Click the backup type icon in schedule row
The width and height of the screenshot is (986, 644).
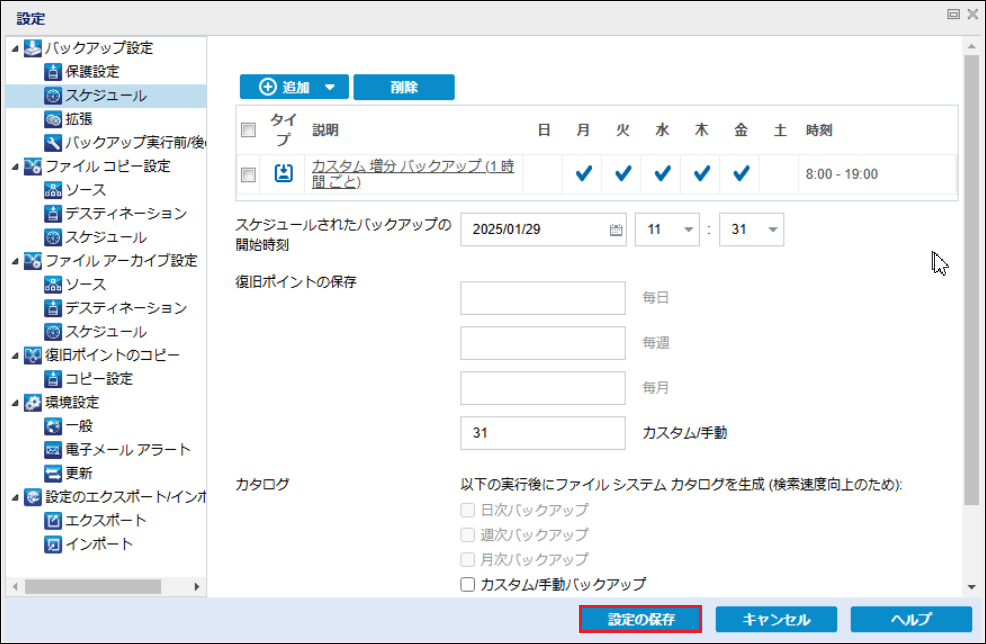[284, 174]
